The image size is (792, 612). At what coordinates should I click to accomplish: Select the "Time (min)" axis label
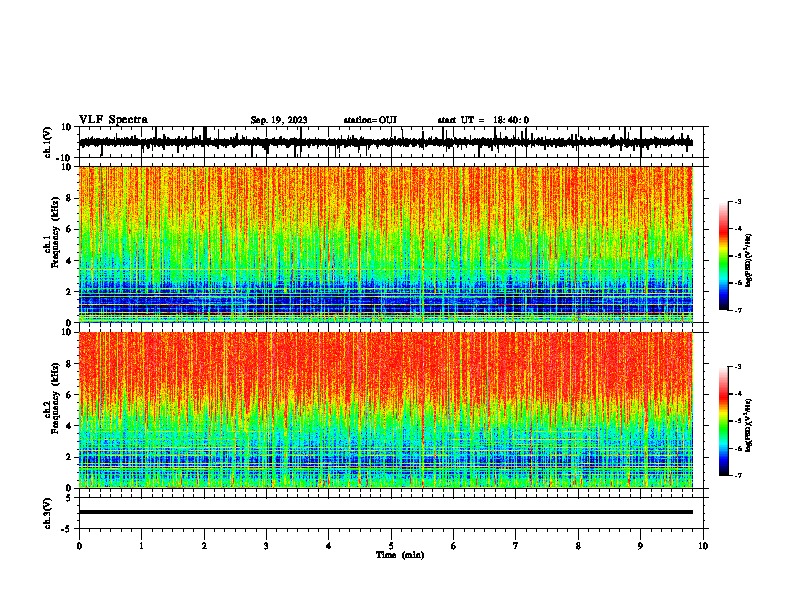click(400, 555)
